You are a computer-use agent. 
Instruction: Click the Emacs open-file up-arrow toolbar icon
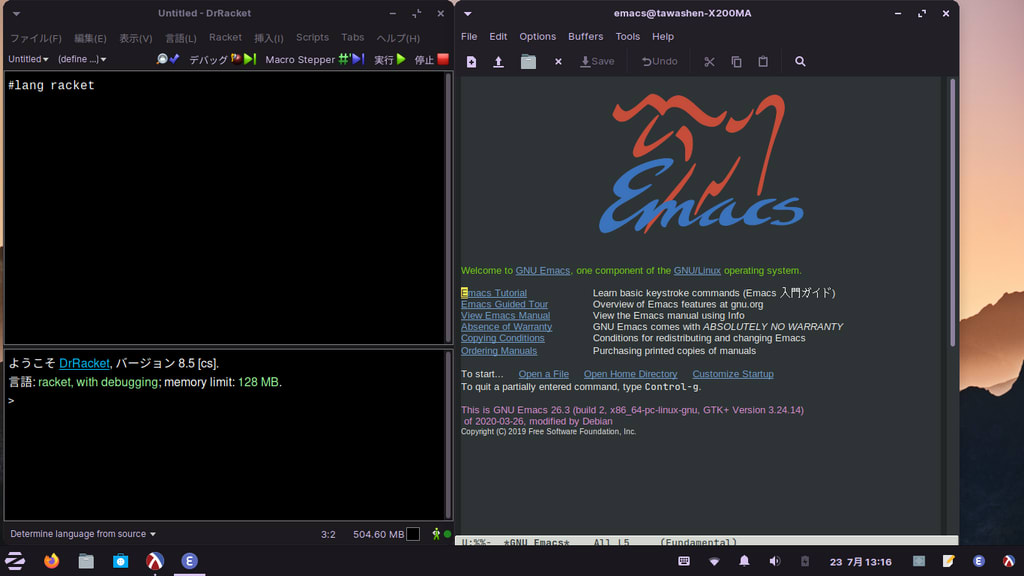[x=498, y=61]
